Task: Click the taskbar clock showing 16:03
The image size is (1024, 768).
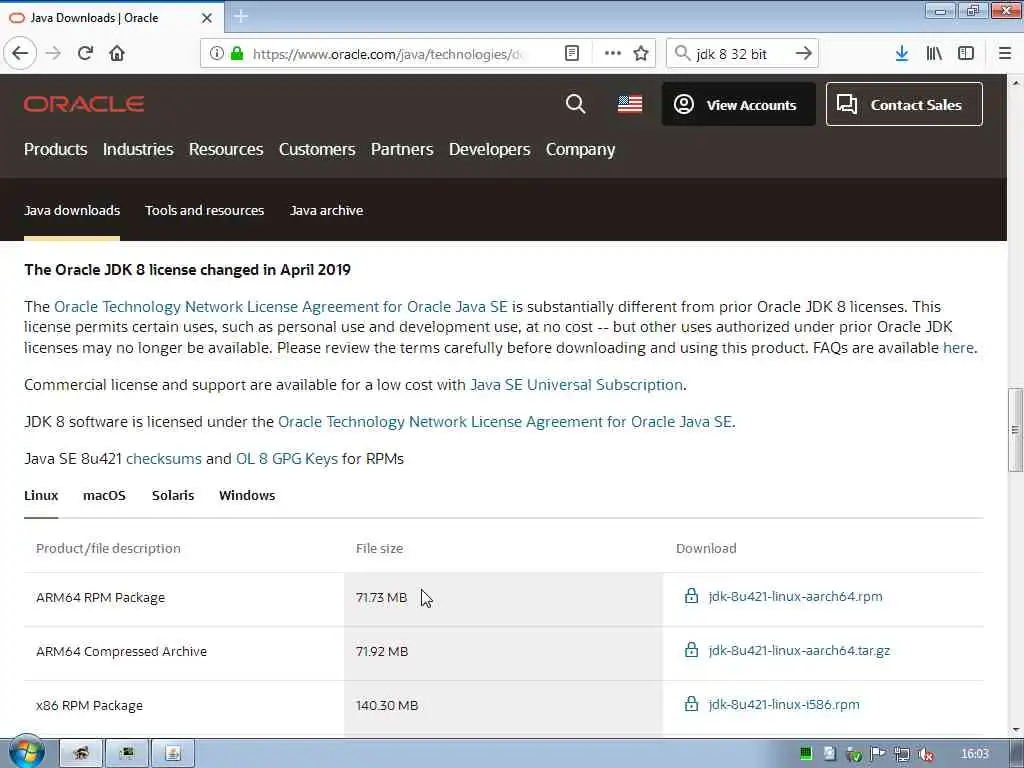Action: [x=975, y=754]
